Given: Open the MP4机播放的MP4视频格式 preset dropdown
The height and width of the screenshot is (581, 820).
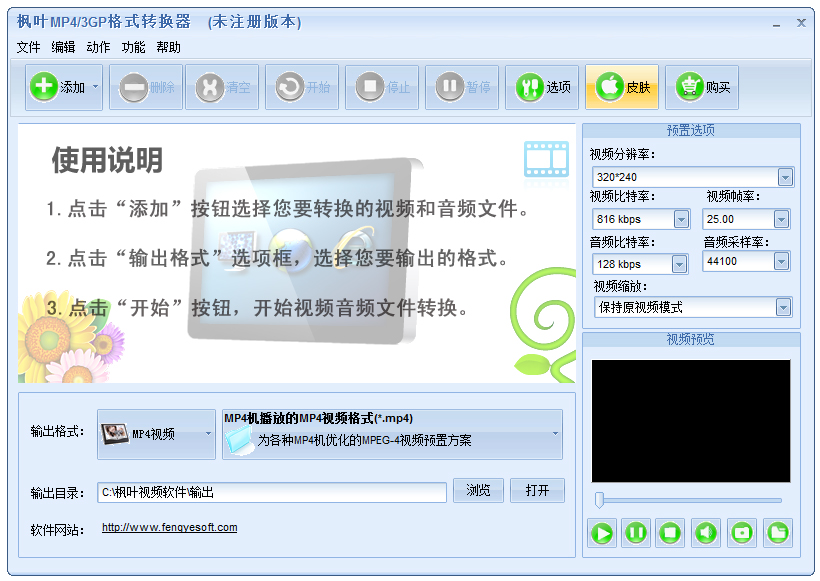Looking at the screenshot, I should pos(392,434).
